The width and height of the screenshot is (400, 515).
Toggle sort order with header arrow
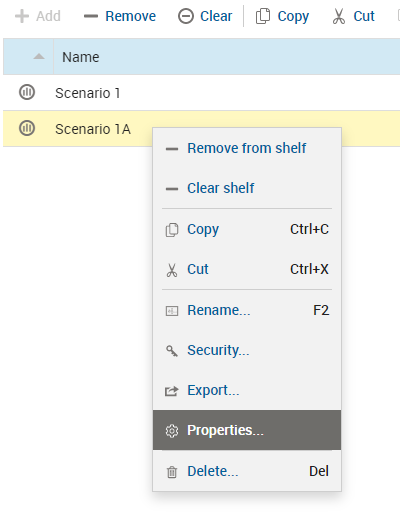[39, 56]
